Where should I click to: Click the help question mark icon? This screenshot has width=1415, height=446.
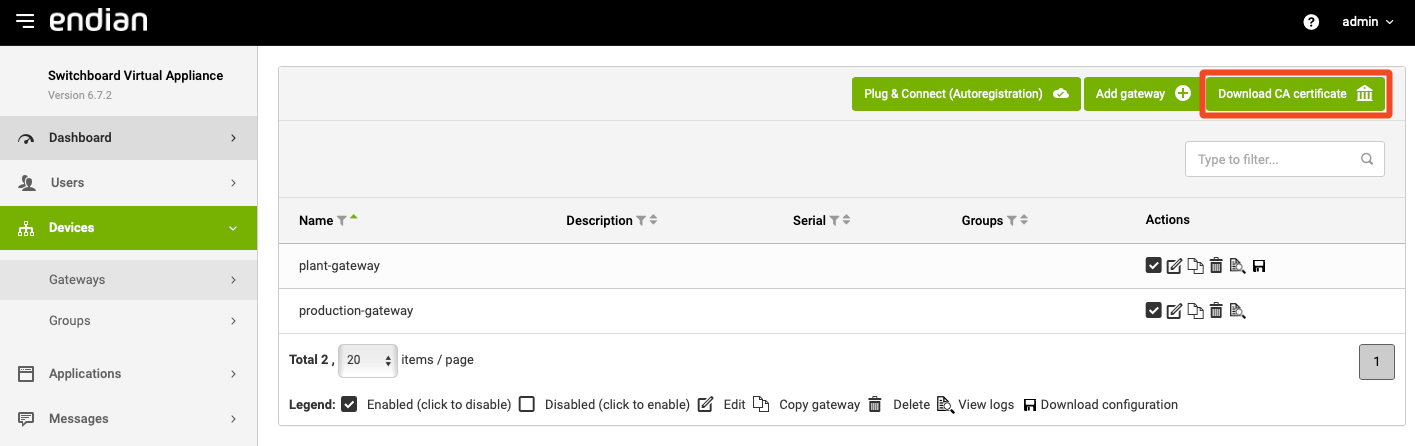tap(1311, 22)
